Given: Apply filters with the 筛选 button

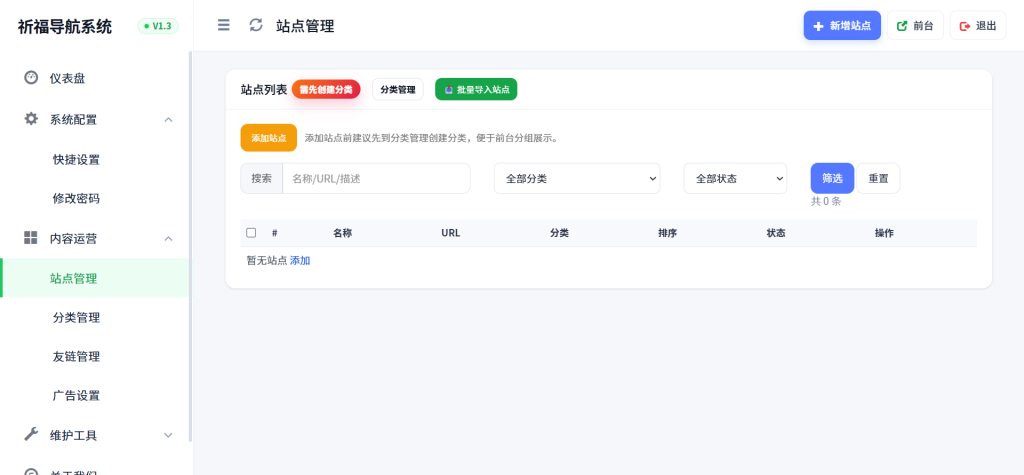Looking at the screenshot, I should 832,178.
